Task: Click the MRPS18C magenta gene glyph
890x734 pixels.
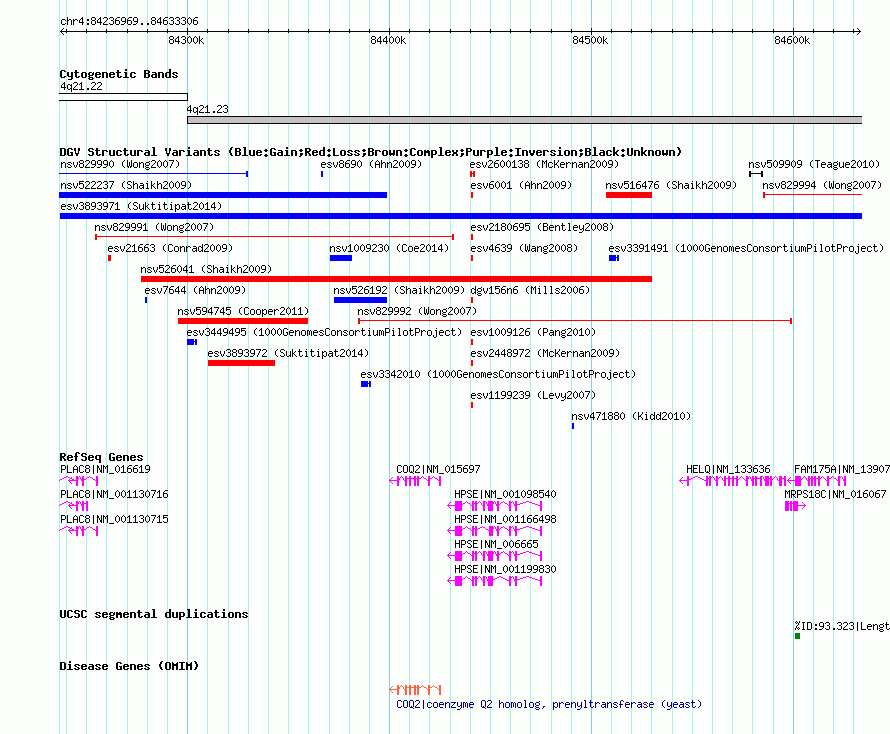Action: 795,506
